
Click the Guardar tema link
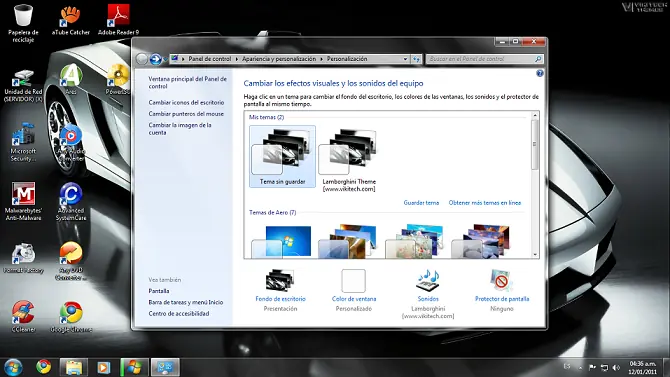point(421,203)
